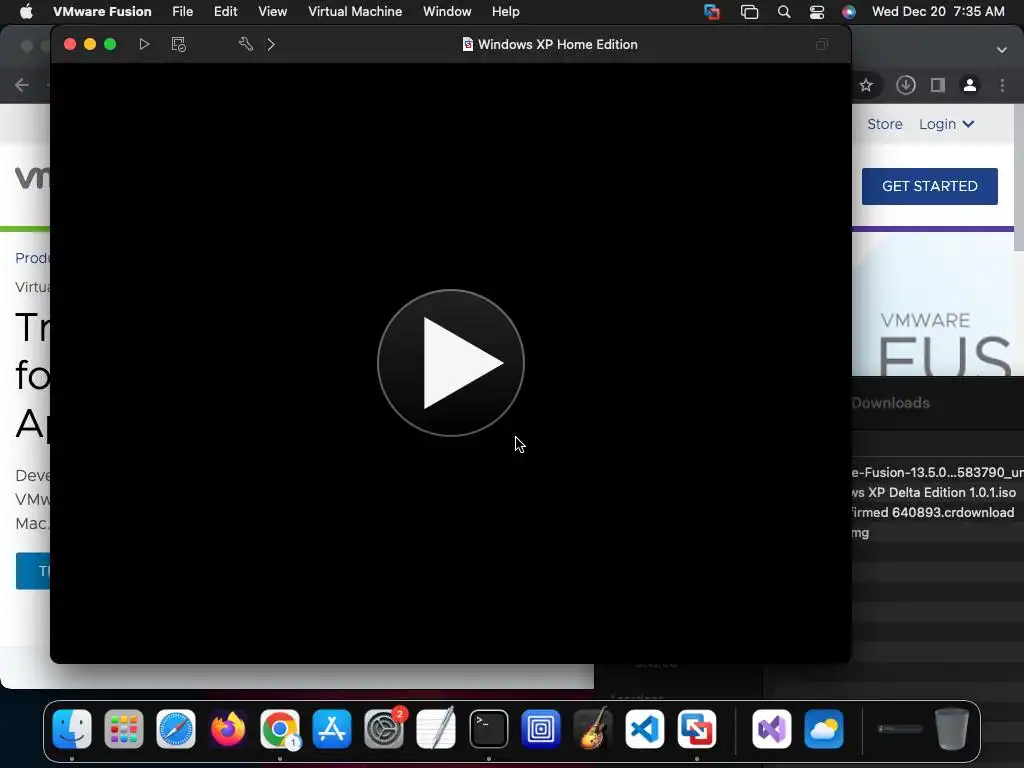Image resolution: width=1024 pixels, height=768 pixels.
Task: Open the Help menu
Action: [x=505, y=12]
